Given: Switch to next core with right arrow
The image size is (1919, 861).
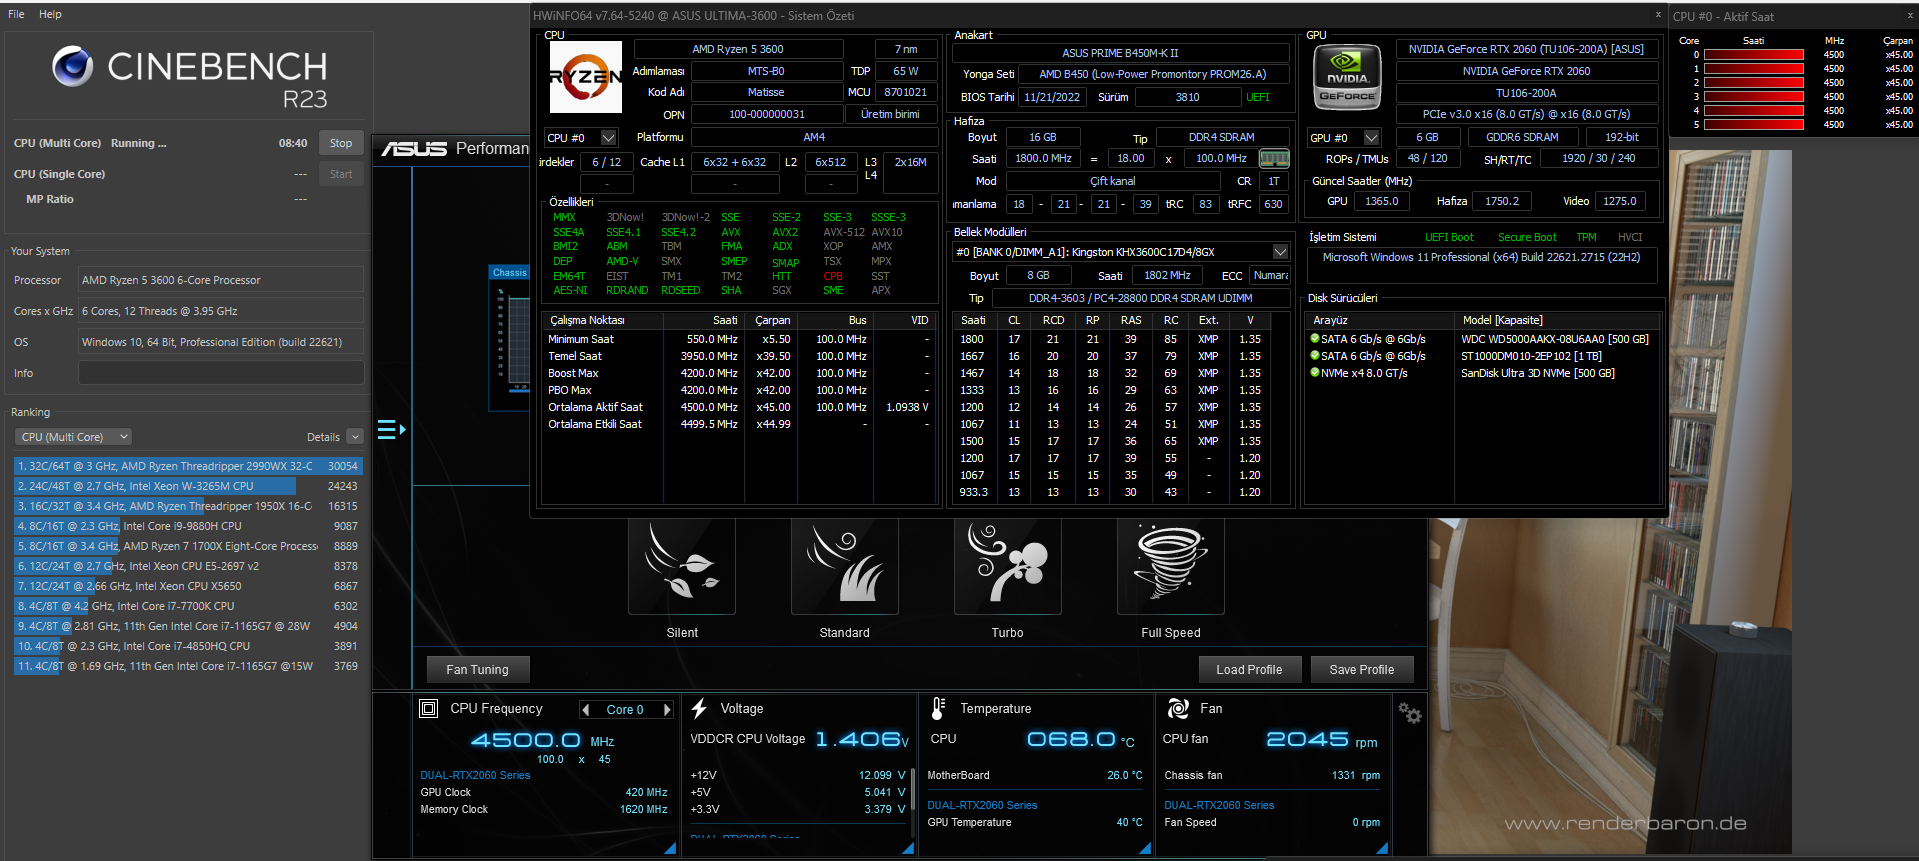Looking at the screenshot, I should [667, 710].
